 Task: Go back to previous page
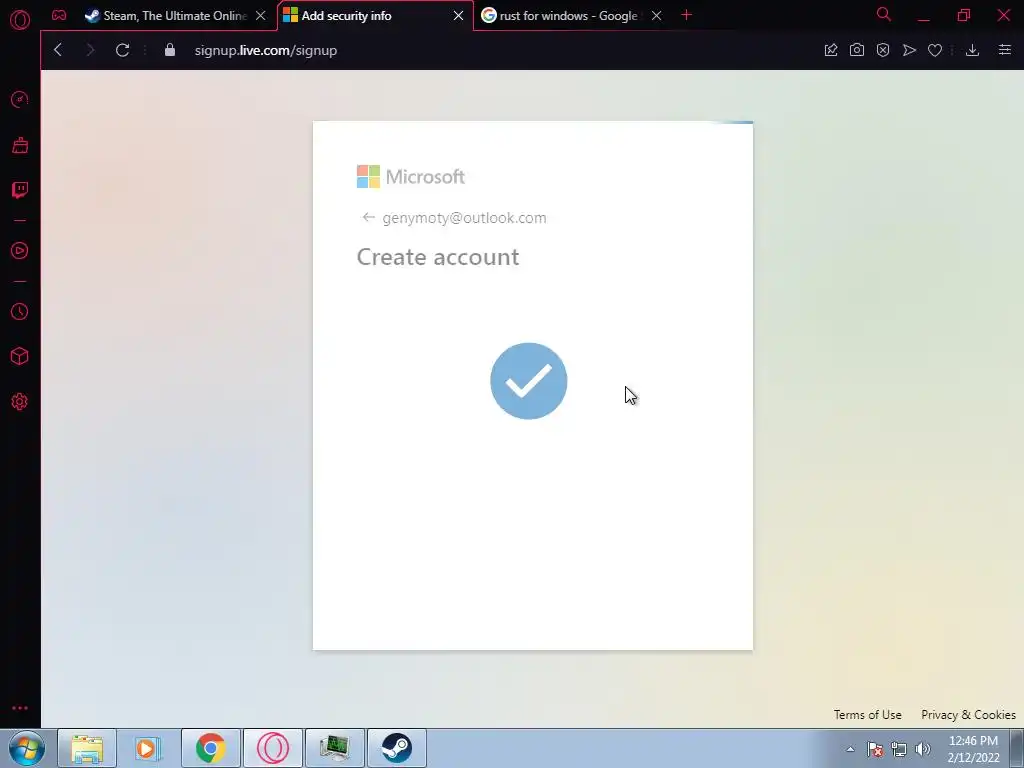click(x=58, y=50)
